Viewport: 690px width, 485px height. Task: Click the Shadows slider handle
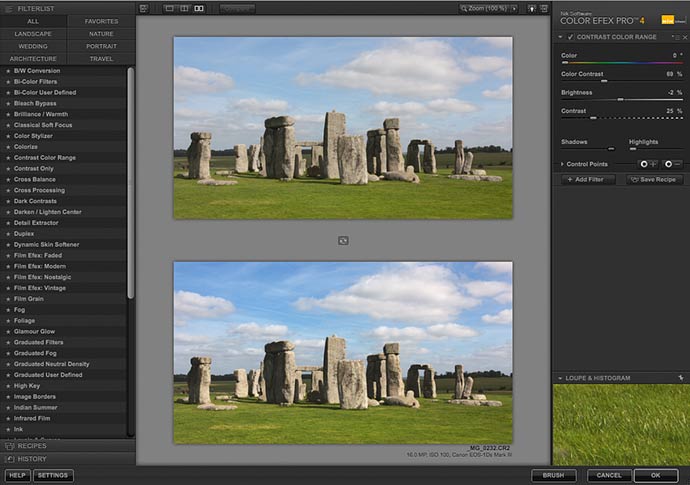click(611, 149)
